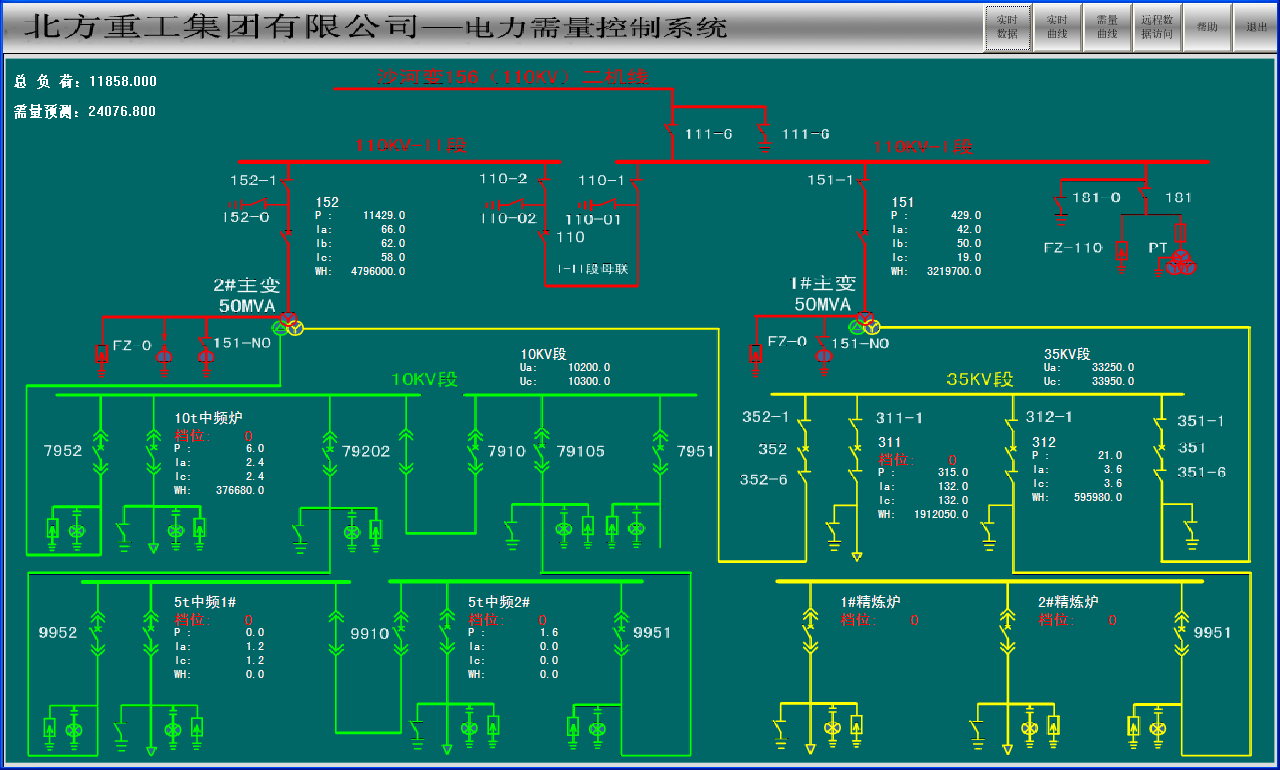Click the 110 bus-tie breaker
This screenshot has height=770, width=1280.
pos(543,236)
